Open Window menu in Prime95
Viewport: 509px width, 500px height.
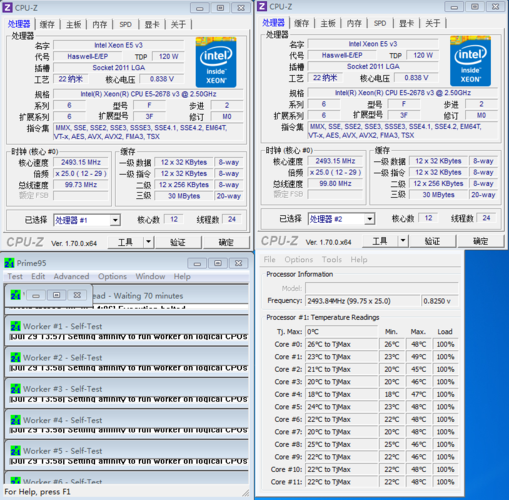coord(150,276)
